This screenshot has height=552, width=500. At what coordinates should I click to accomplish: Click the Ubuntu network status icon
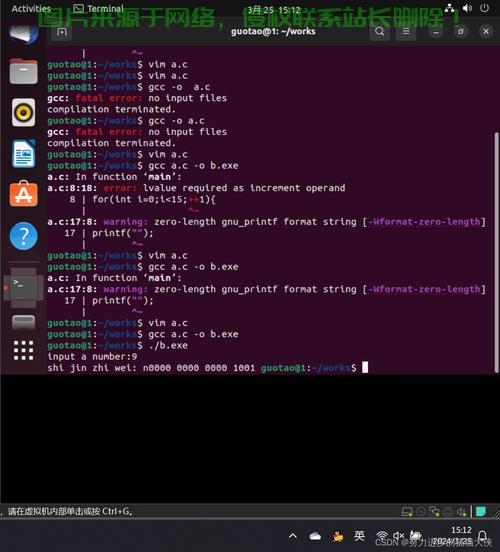(450, 8)
